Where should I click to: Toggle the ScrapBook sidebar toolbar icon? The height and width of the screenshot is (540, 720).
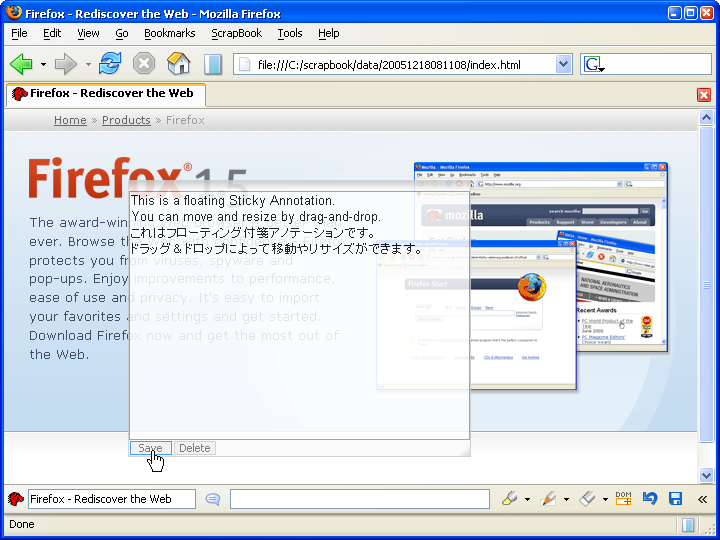(x=213, y=64)
